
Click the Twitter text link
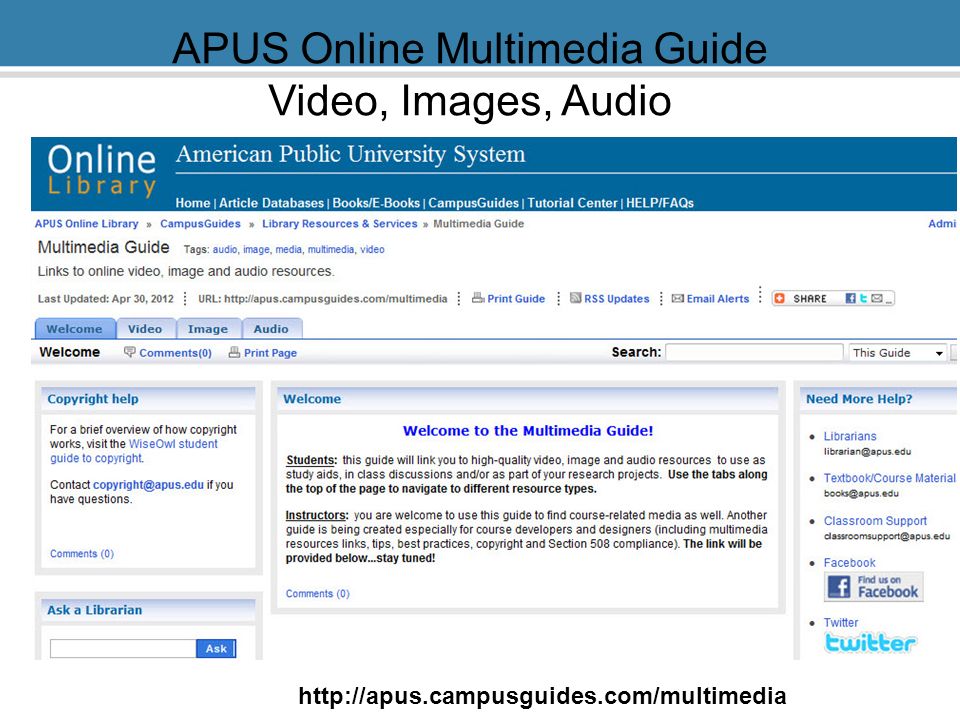[x=841, y=622]
